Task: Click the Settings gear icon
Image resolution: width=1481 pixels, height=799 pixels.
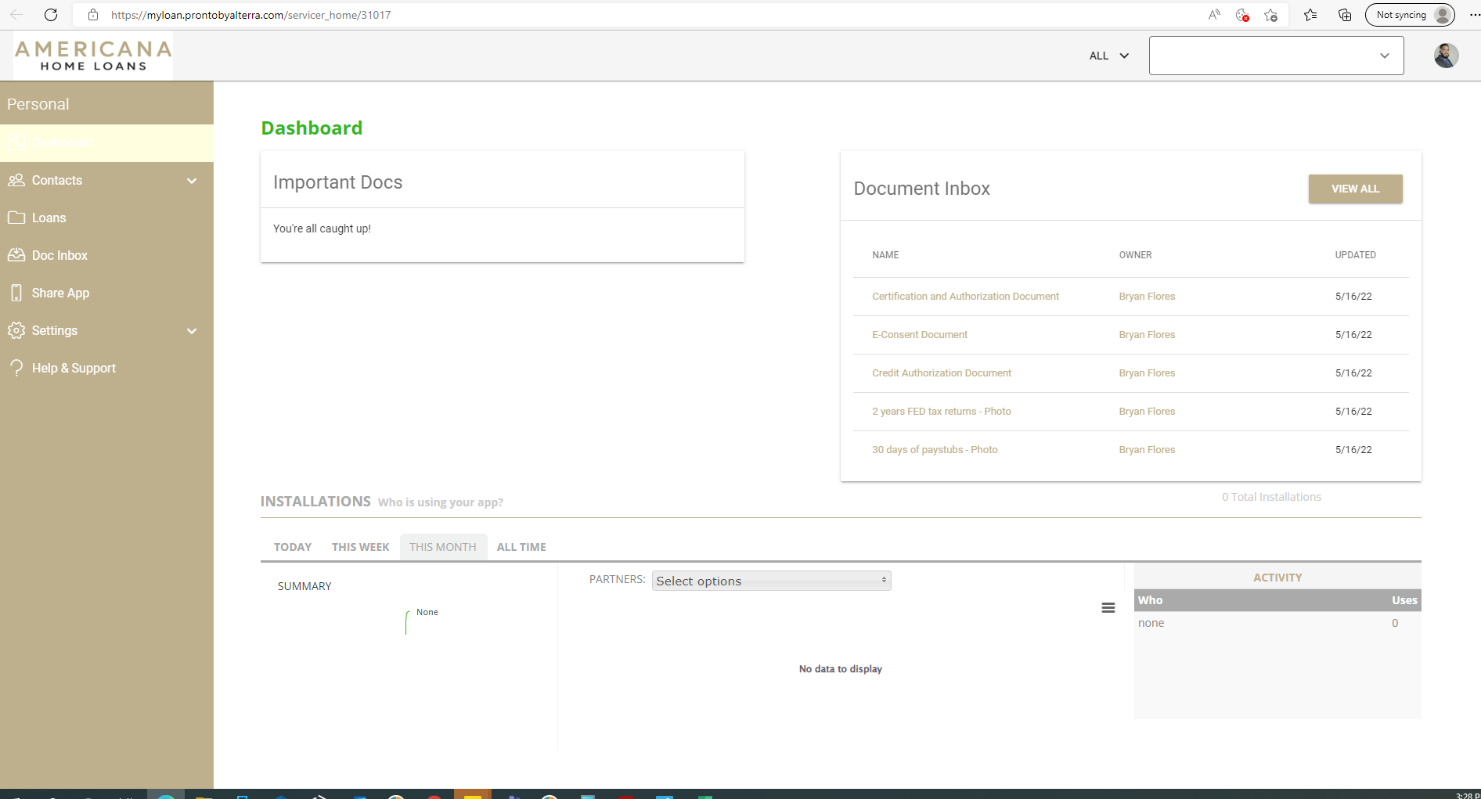Action: point(16,331)
